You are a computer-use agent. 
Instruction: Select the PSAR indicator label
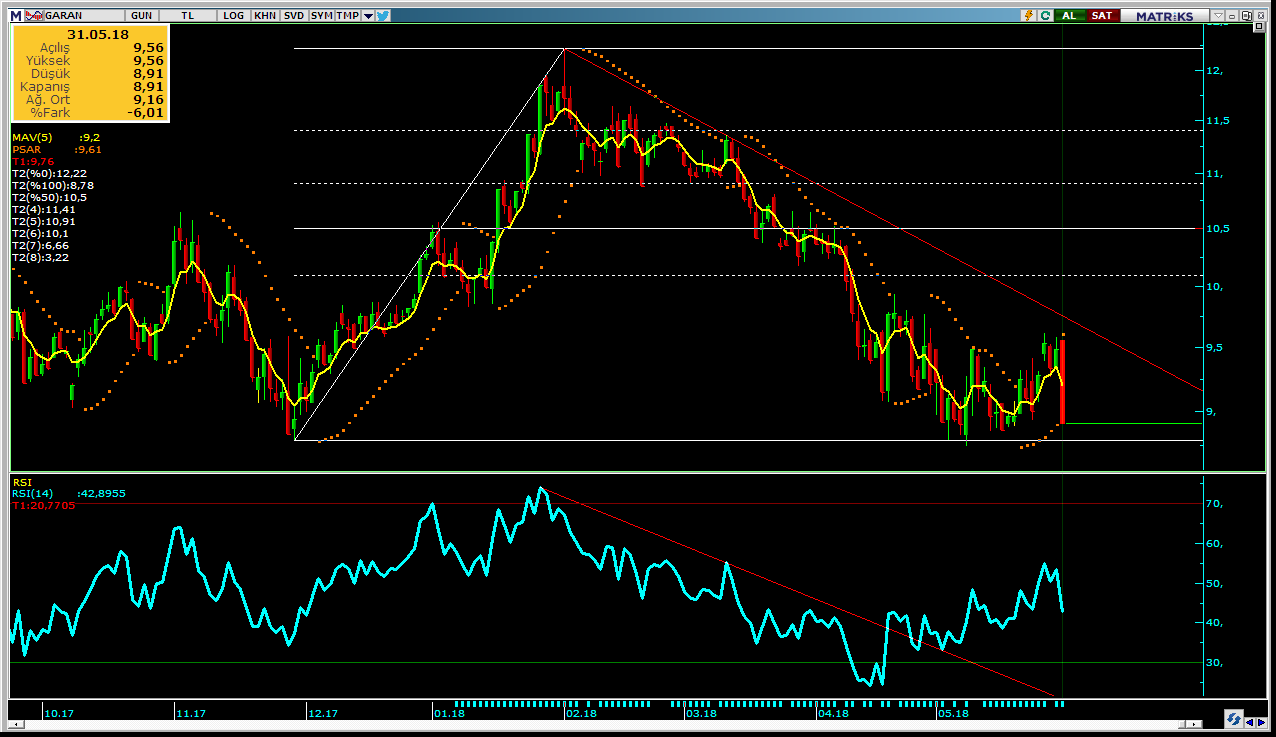[26, 149]
